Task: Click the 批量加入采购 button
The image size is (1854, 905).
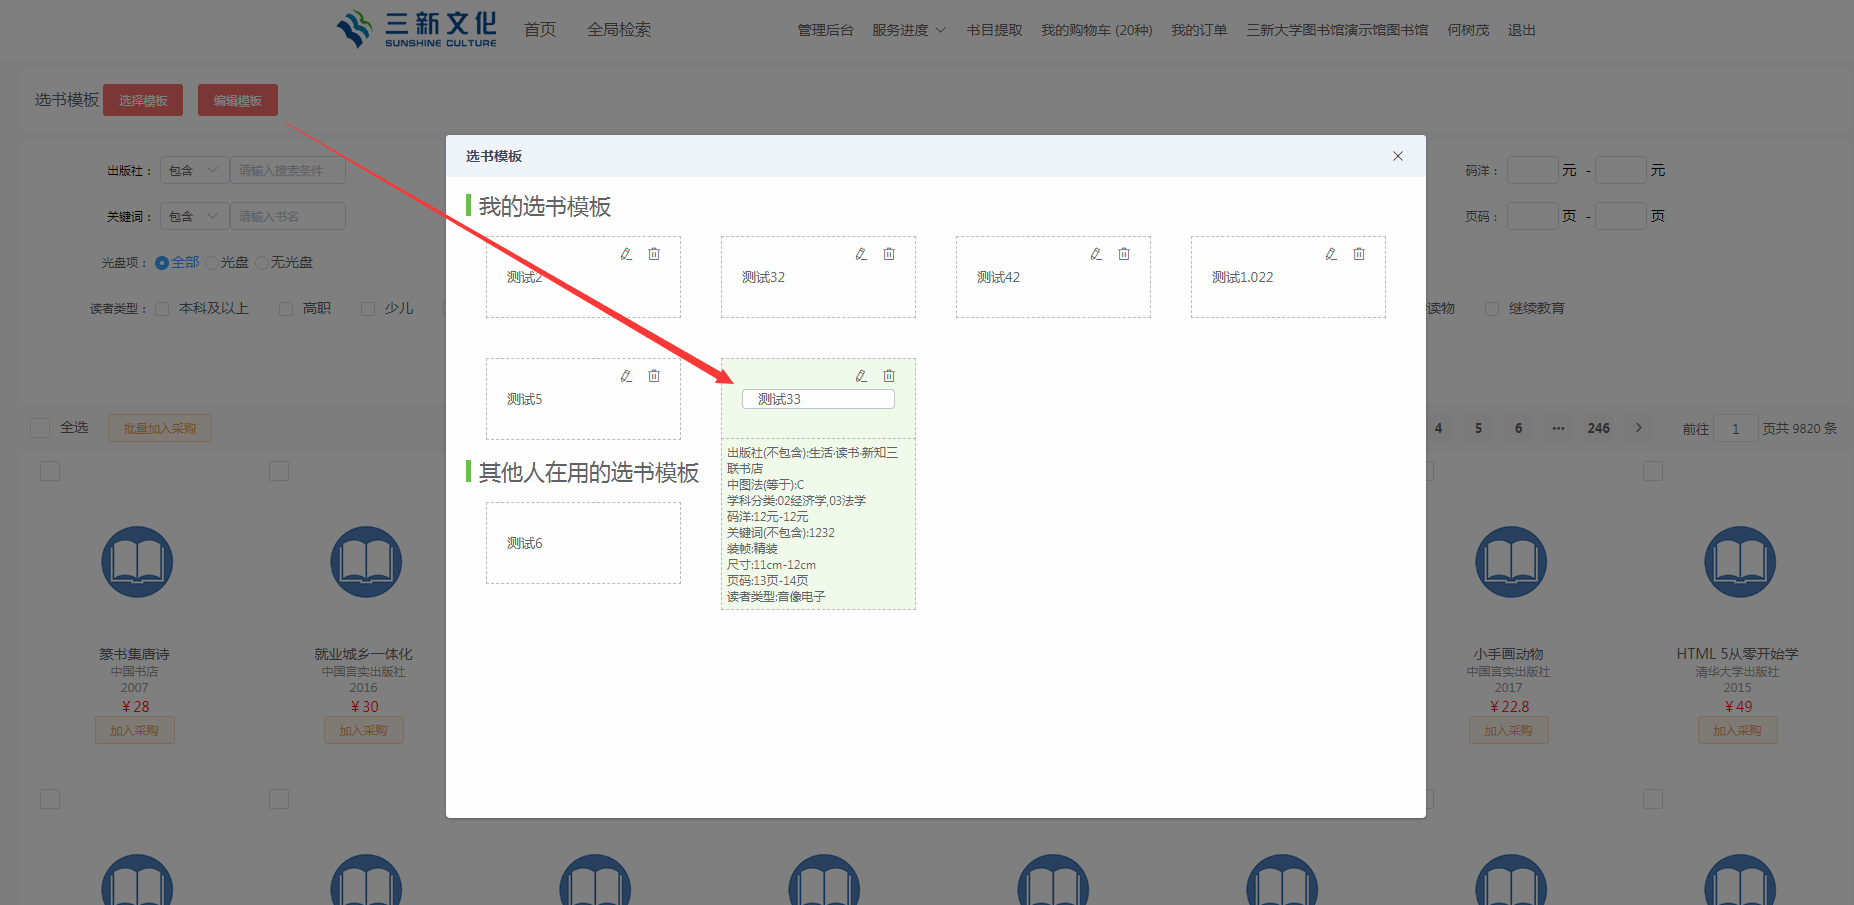Action: (x=160, y=428)
